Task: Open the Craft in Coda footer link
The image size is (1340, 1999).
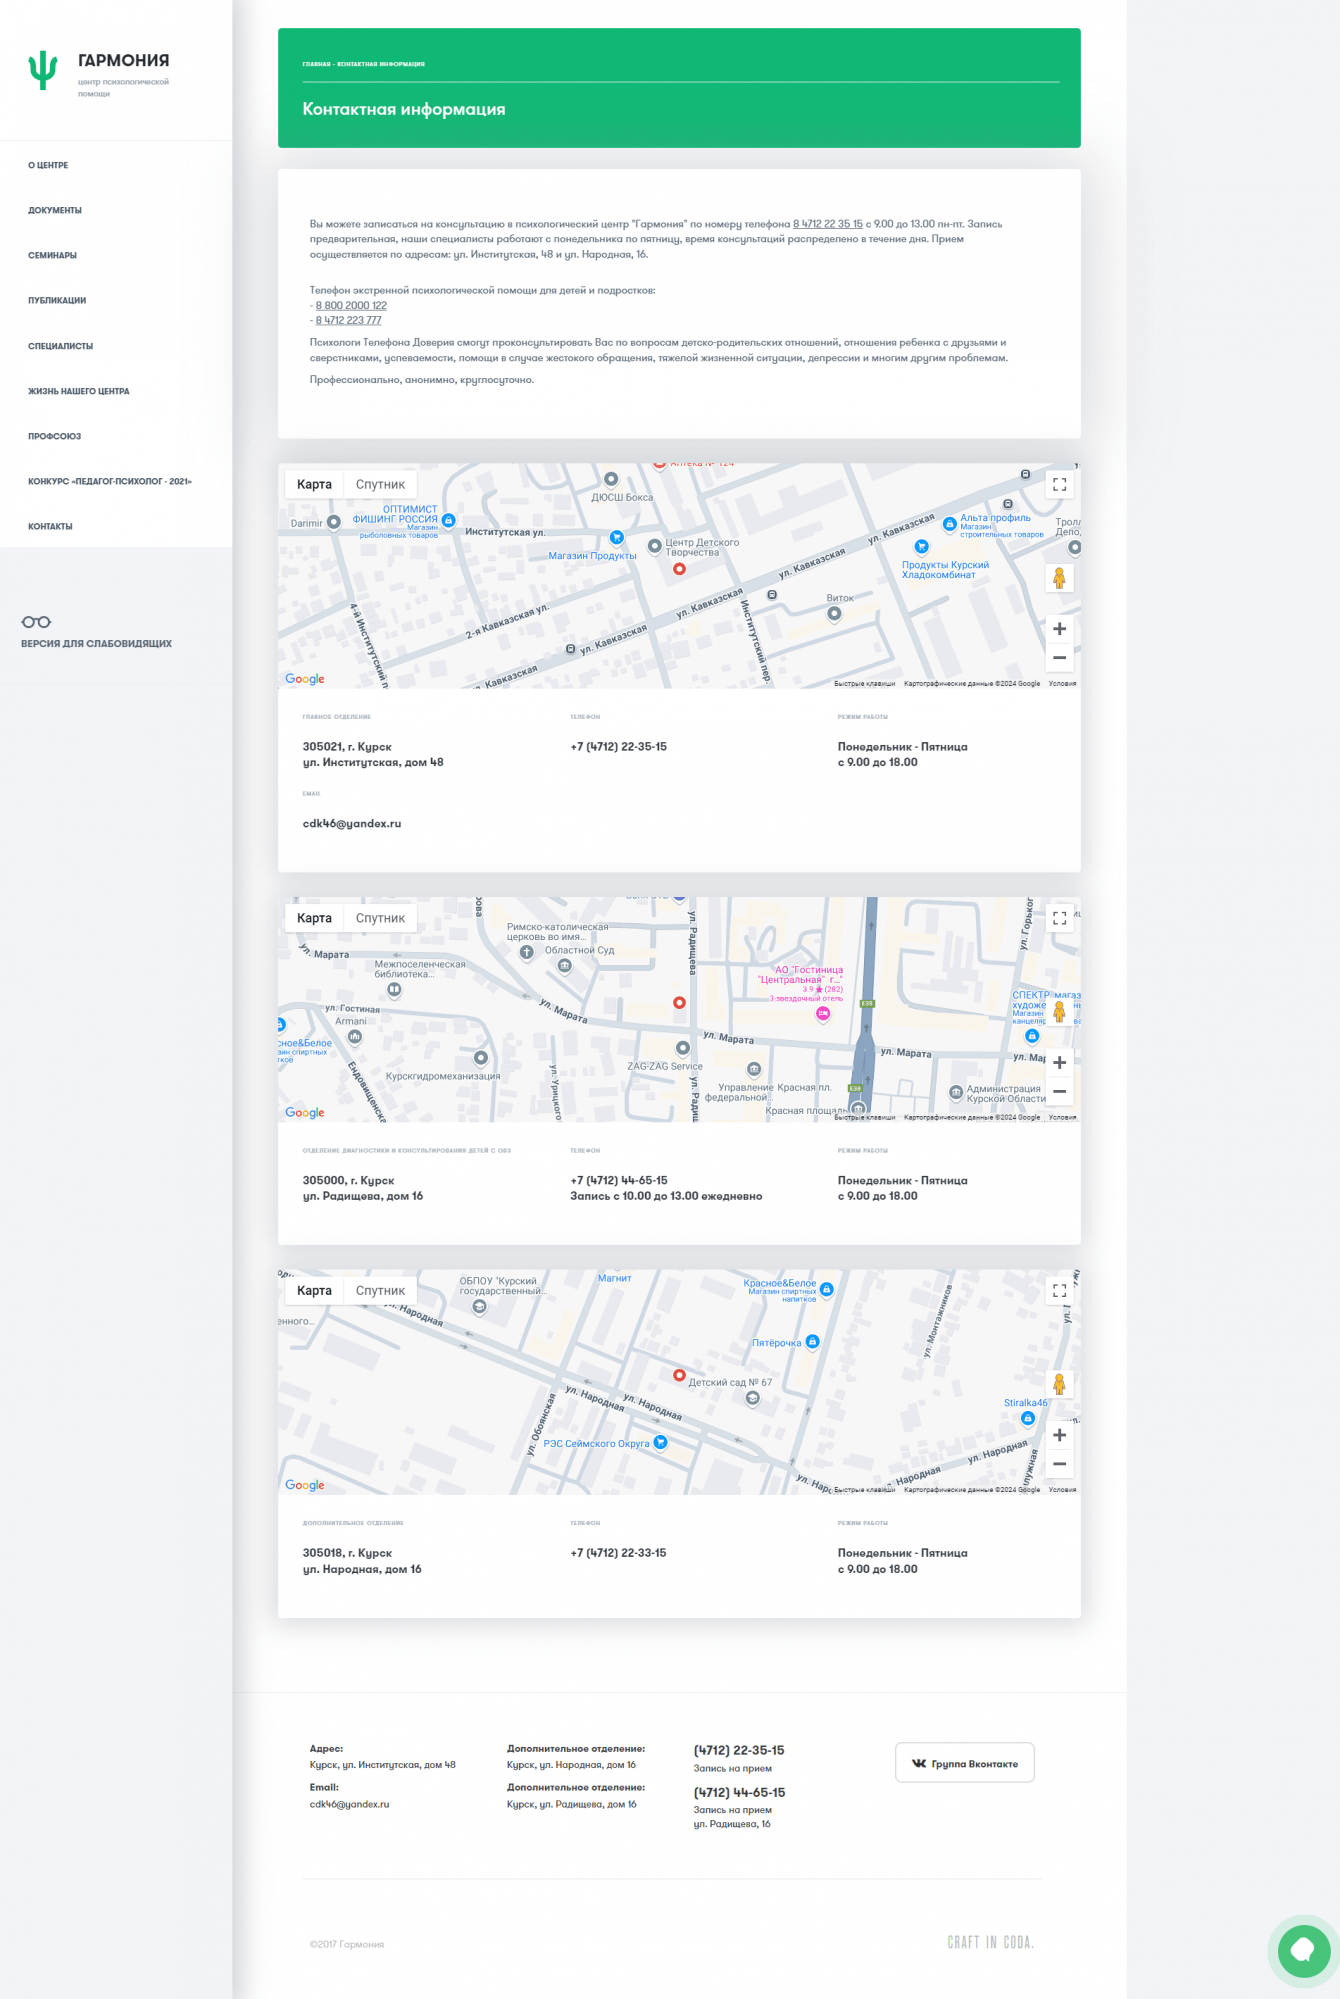Action: [990, 1942]
